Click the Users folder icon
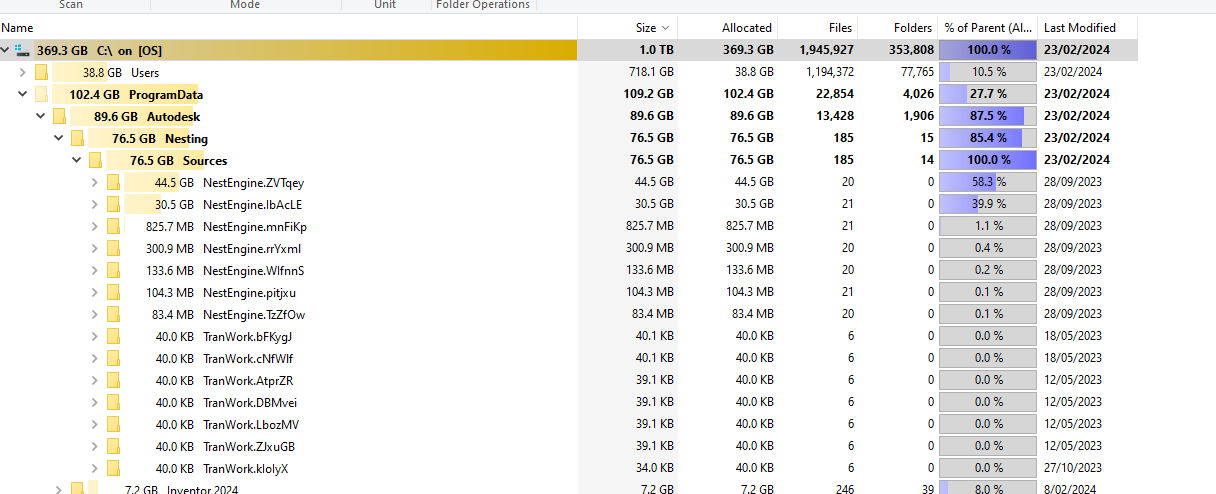Viewport: 1216px width, 494px height. point(41,72)
